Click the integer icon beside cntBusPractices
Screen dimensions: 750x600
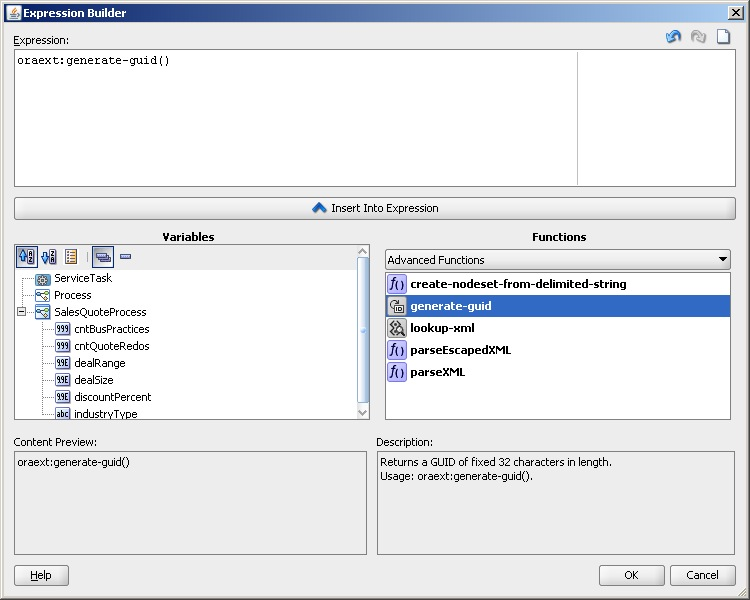63,329
